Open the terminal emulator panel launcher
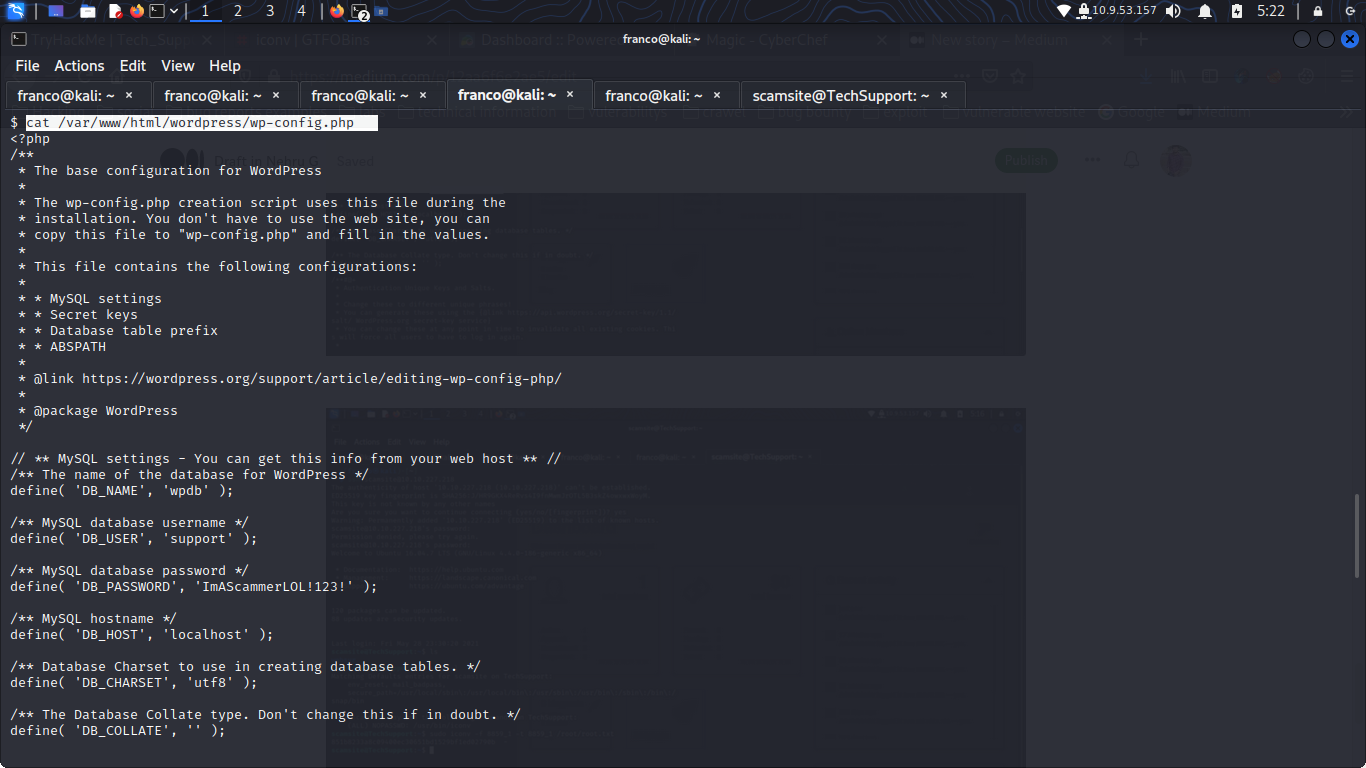Viewport: 1366px width, 768px height. pos(157,11)
